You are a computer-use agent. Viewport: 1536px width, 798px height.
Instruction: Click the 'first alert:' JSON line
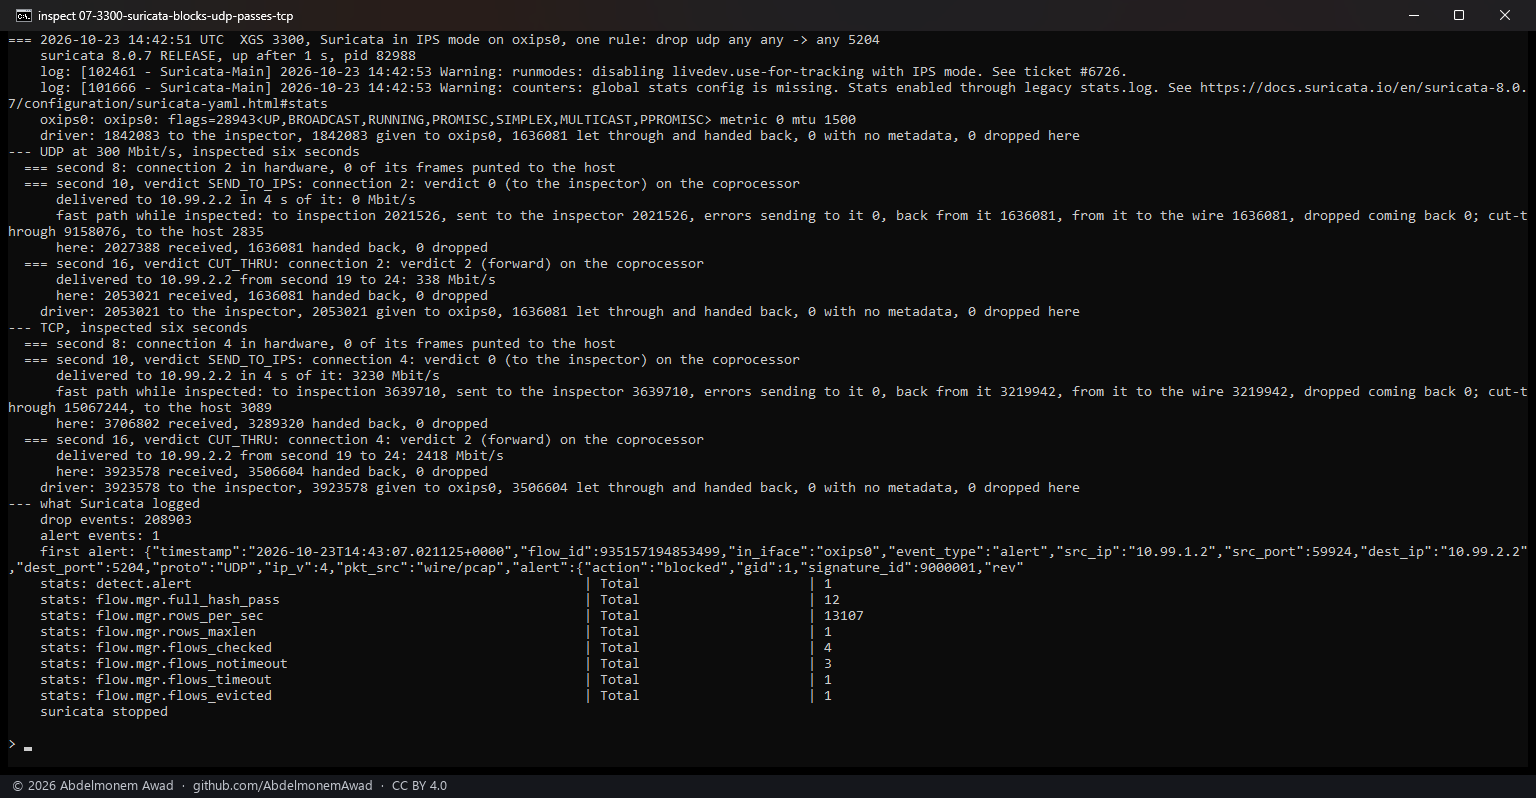click(x=768, y=560)
